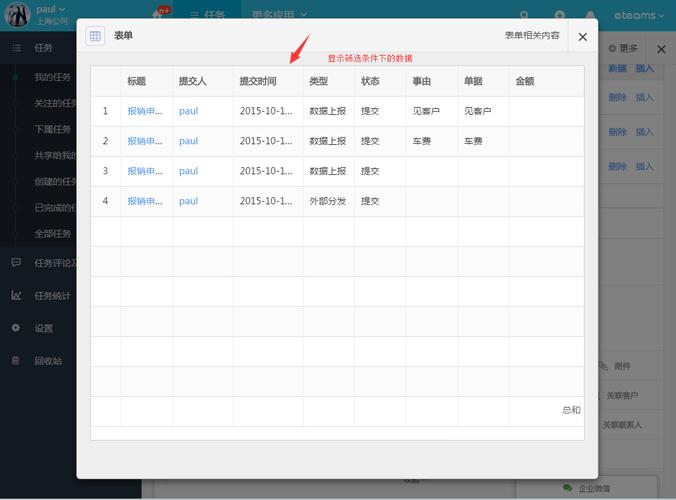Open 任务统计 in sidebar
The image size is (676, 500).
(53, 296)
